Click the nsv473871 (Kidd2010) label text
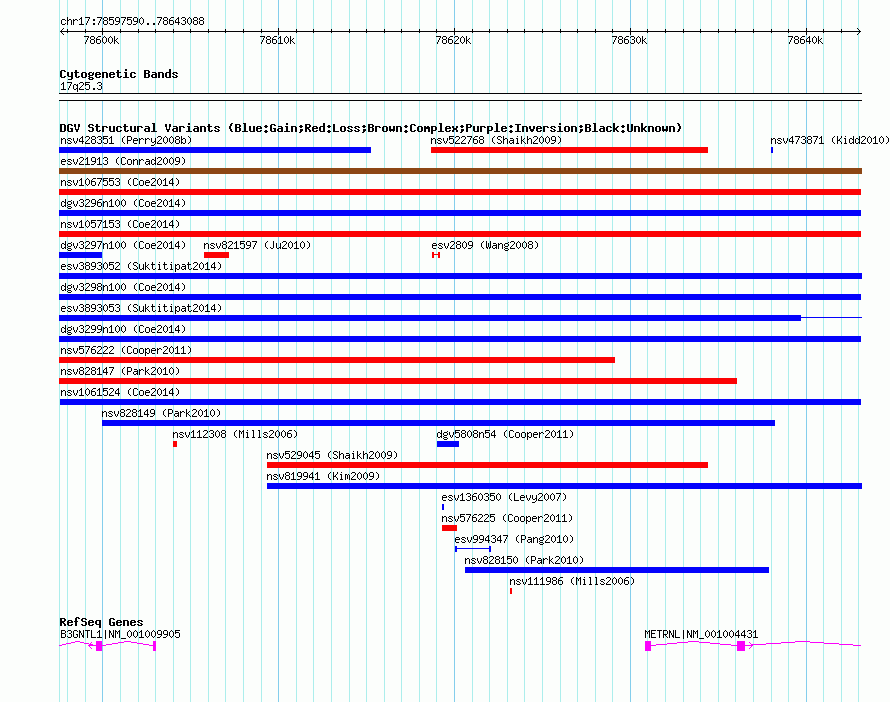The height and width of the screenshot is (702, 890). tap(830, 140)
